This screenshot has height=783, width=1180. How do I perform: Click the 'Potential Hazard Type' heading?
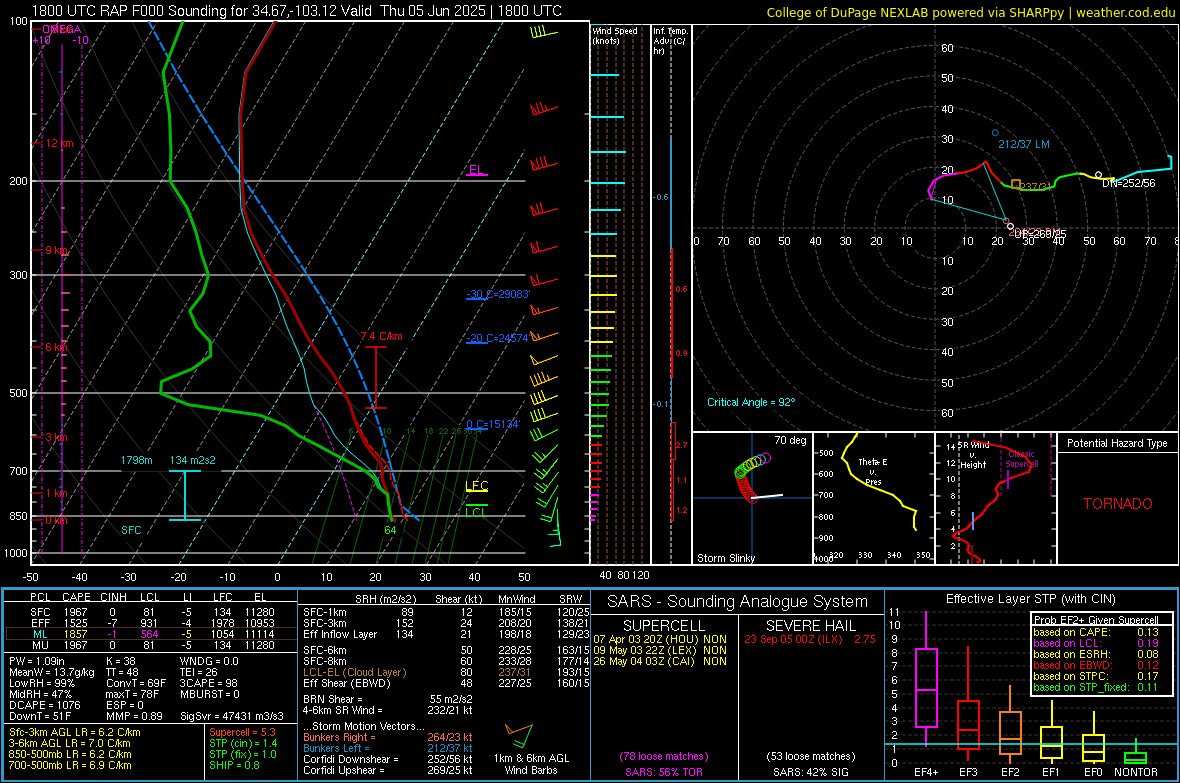1117,443
